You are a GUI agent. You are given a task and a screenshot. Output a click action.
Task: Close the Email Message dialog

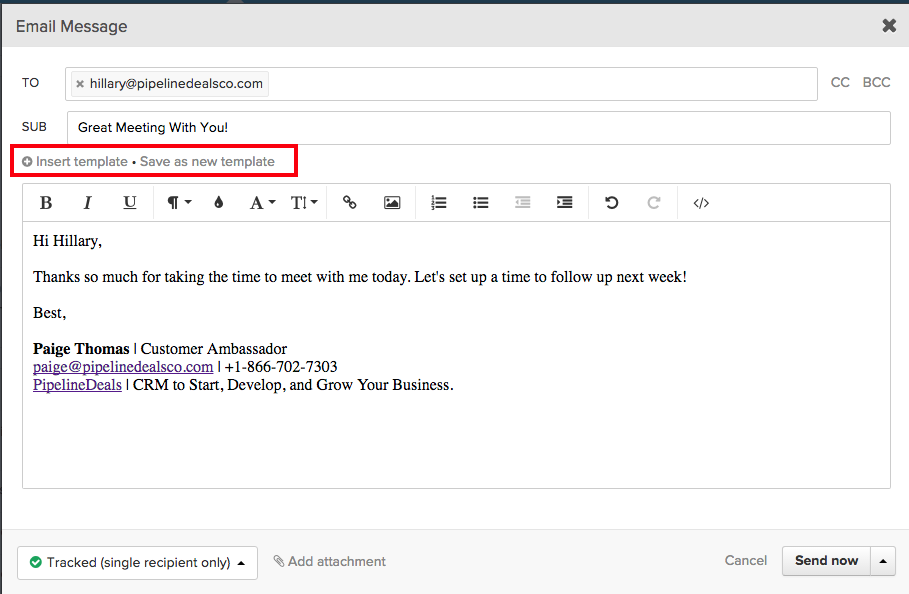point(889,25)
